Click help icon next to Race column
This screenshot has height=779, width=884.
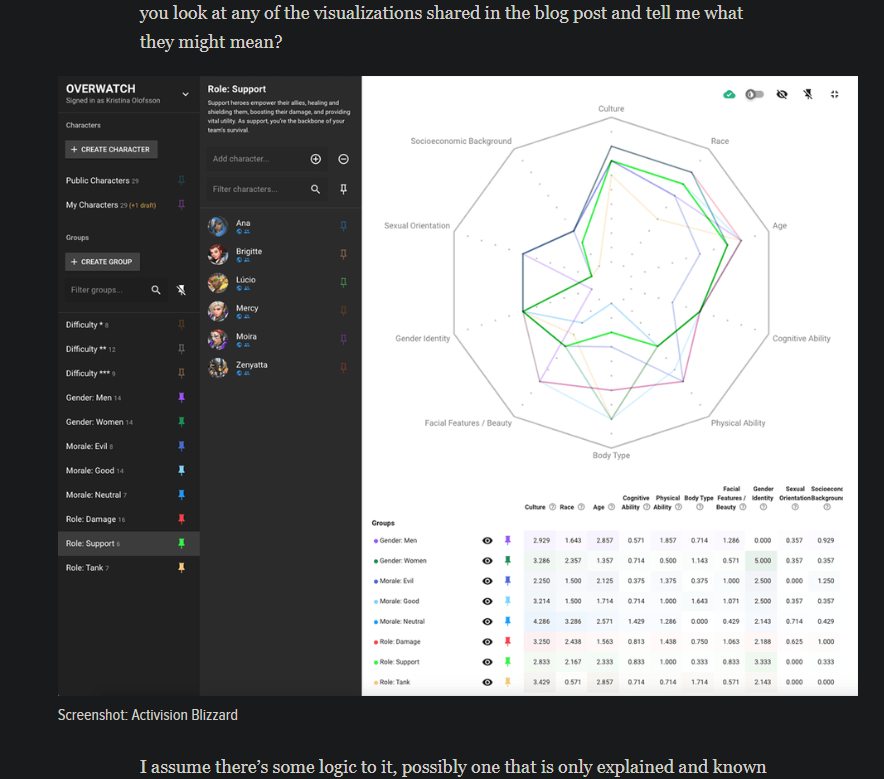pyautogui.click(x=581, y=507)
